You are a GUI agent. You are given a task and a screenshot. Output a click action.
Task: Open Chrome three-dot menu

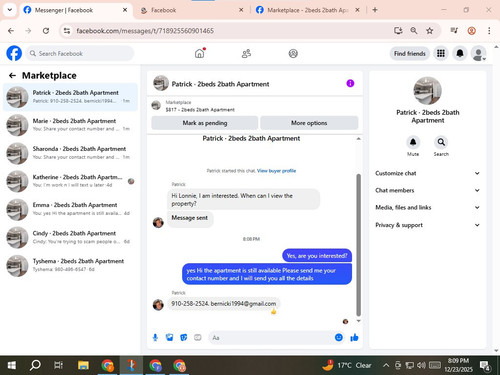489,31
